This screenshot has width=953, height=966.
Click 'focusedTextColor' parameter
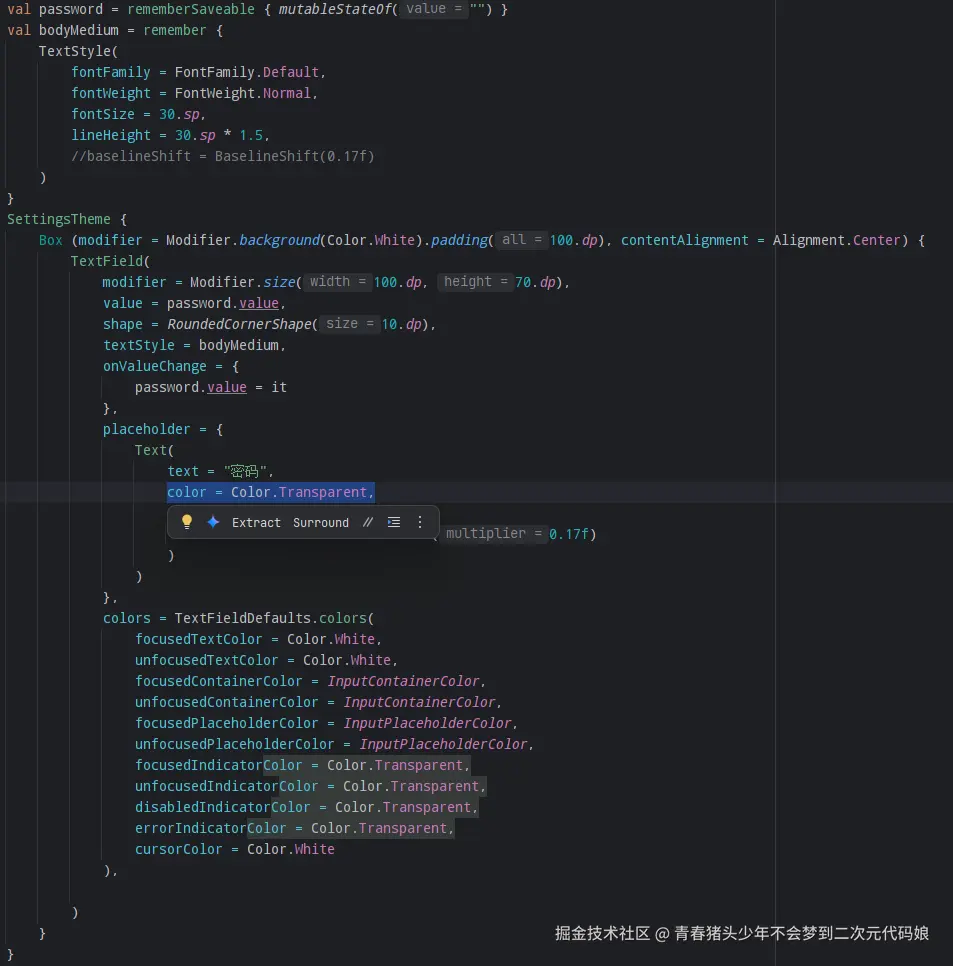(198, 639)
